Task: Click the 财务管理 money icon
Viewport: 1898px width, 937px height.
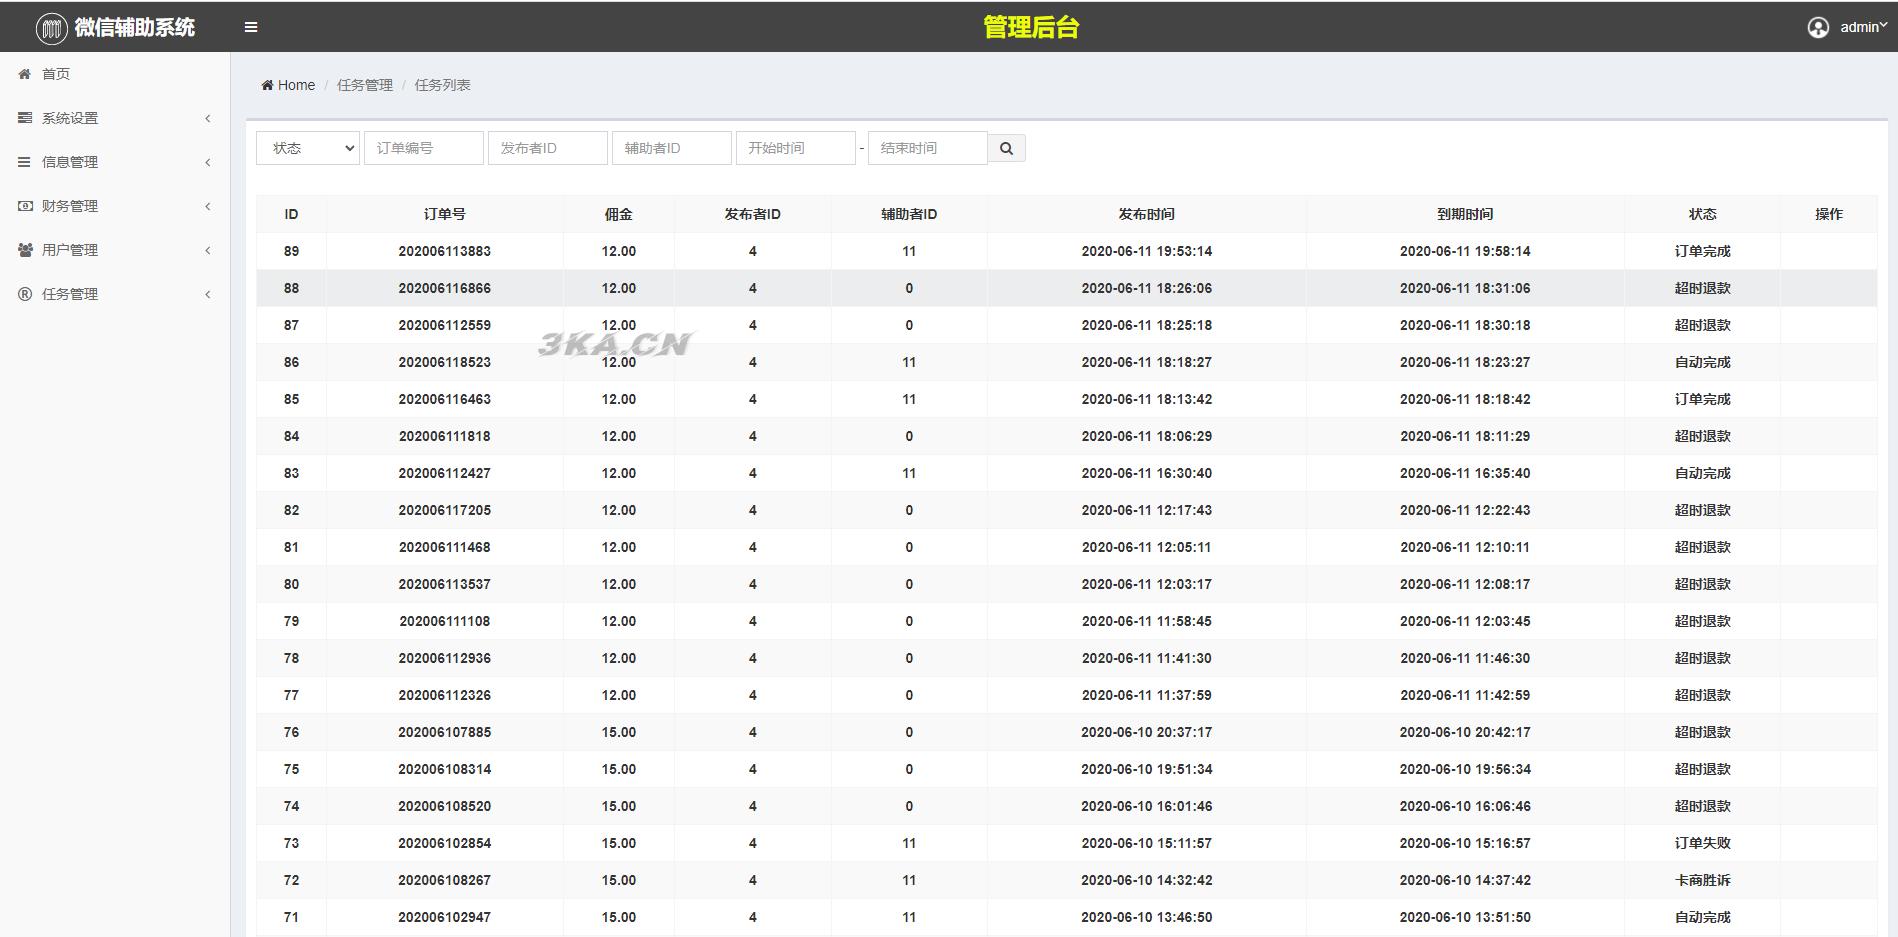Action: click(25, 206)
